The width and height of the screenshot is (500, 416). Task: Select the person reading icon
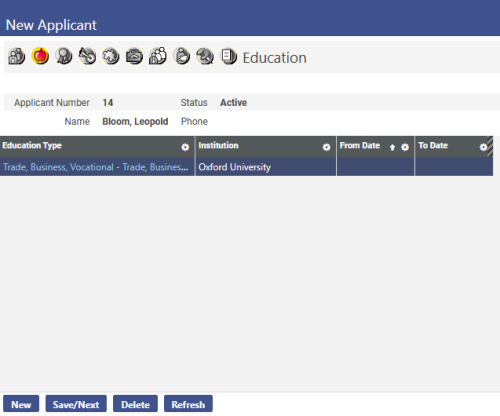182,56
